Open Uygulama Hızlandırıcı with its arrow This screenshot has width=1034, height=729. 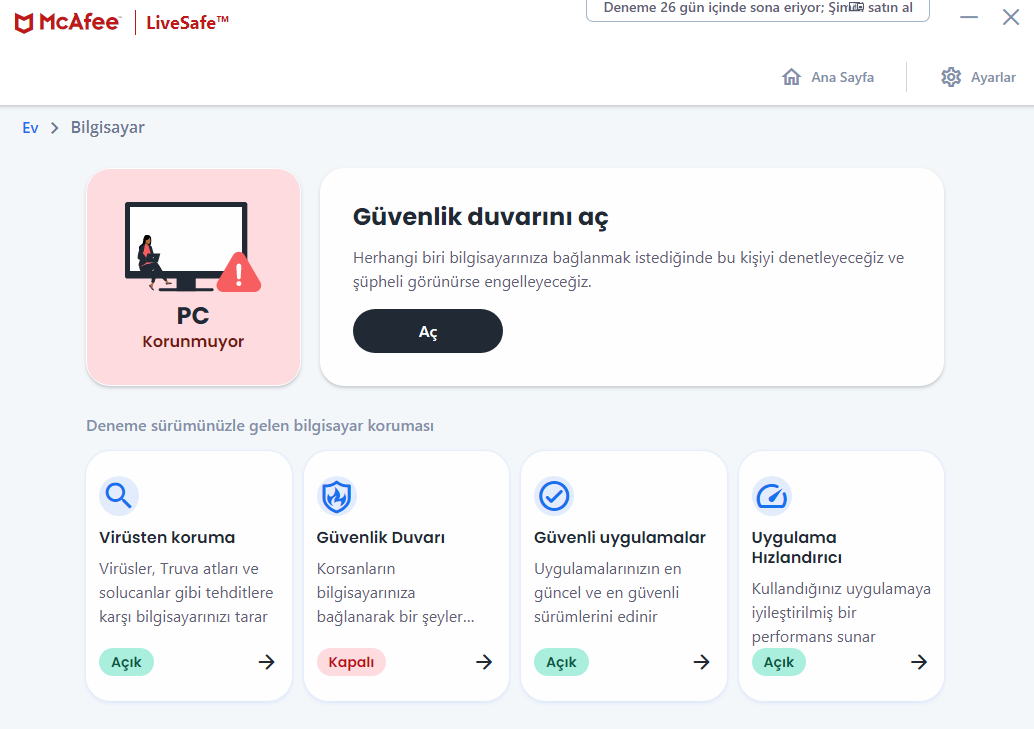(919, 662)
